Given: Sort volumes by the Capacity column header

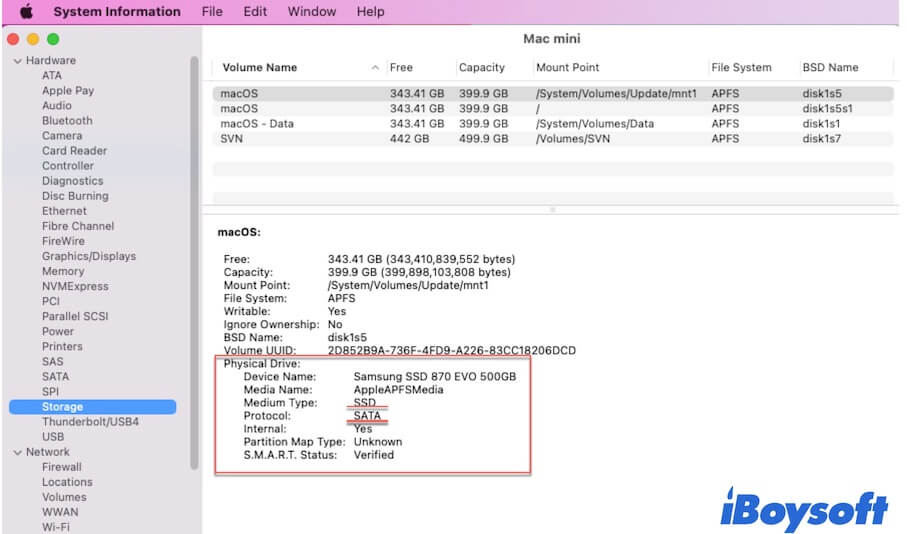Looking at the screenshot, I should coord(482,68).
